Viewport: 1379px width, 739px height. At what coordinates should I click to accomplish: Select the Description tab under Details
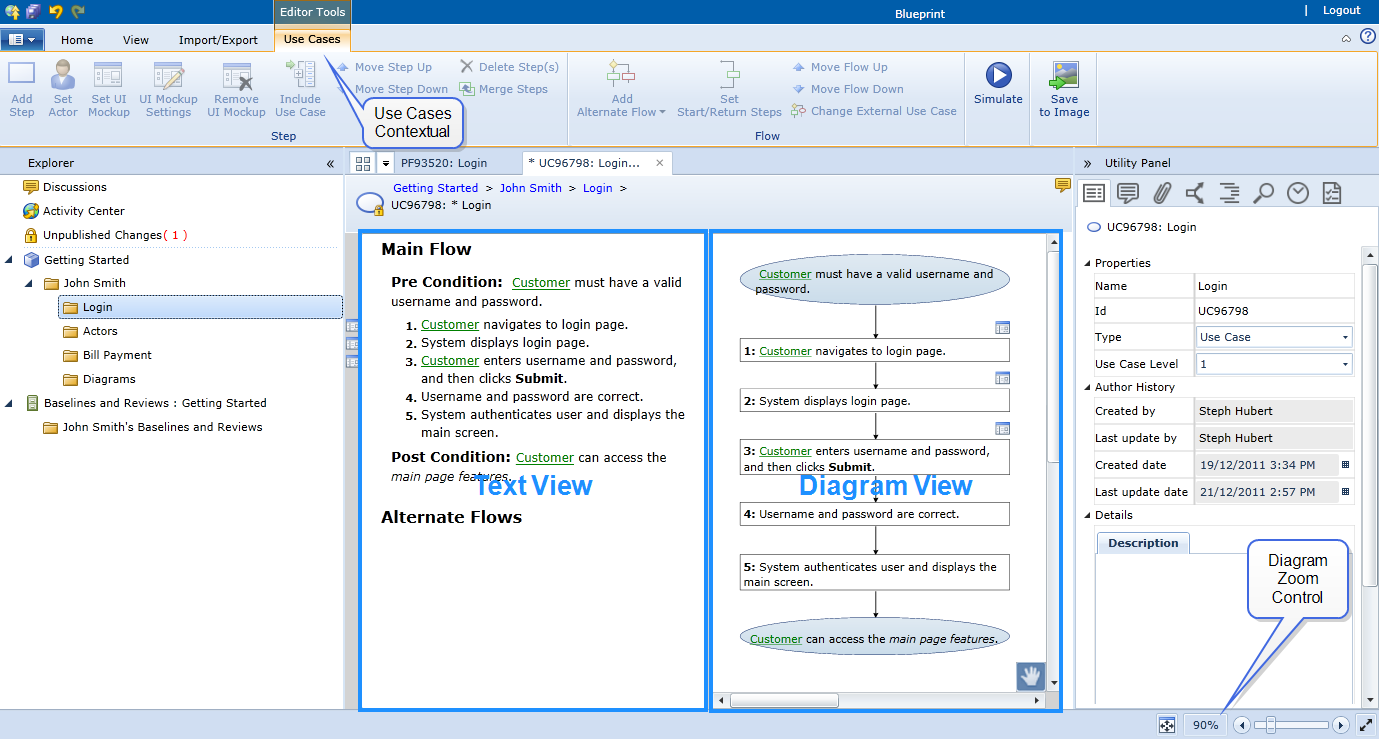coord(1143,543)
